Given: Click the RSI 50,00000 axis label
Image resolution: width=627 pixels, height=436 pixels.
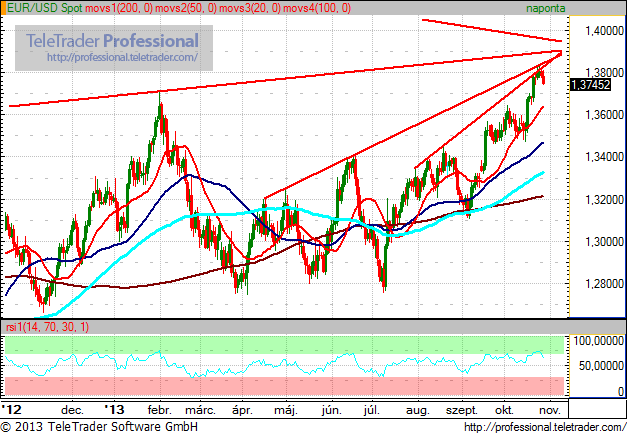Looking at the screenshot, I should tap(601, 366).
